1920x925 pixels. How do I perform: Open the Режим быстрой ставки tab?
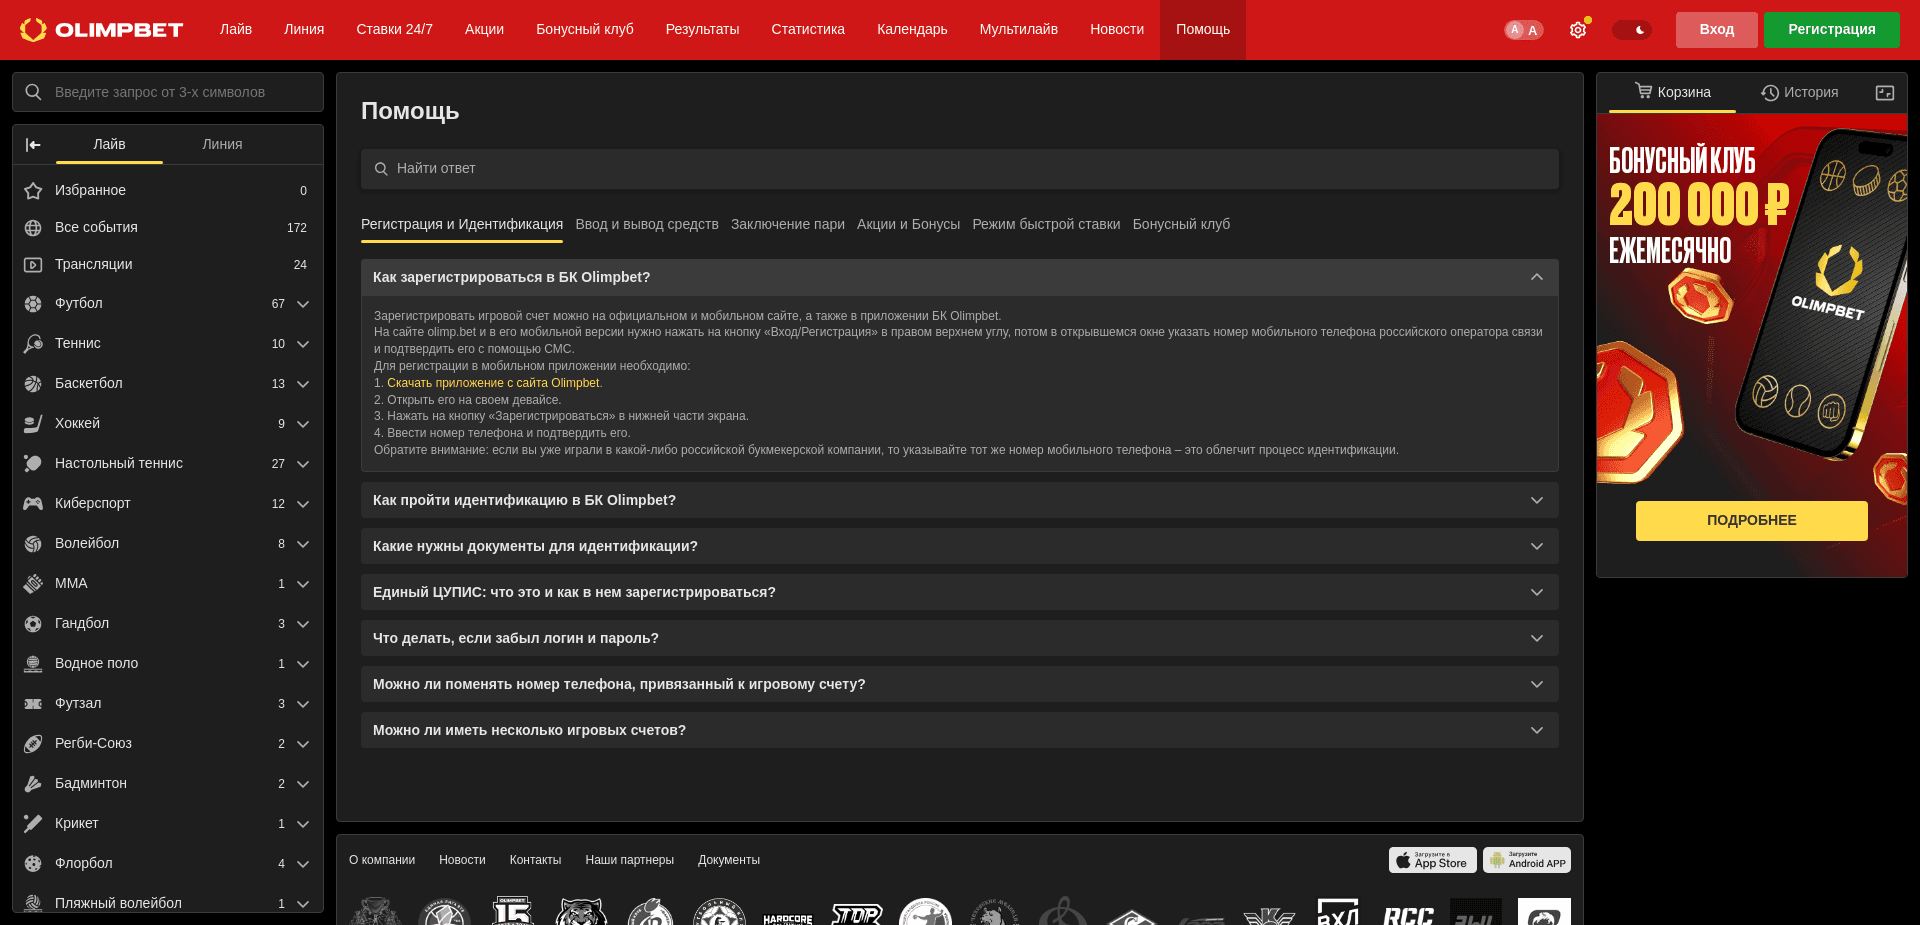[x=1046, y=225]
